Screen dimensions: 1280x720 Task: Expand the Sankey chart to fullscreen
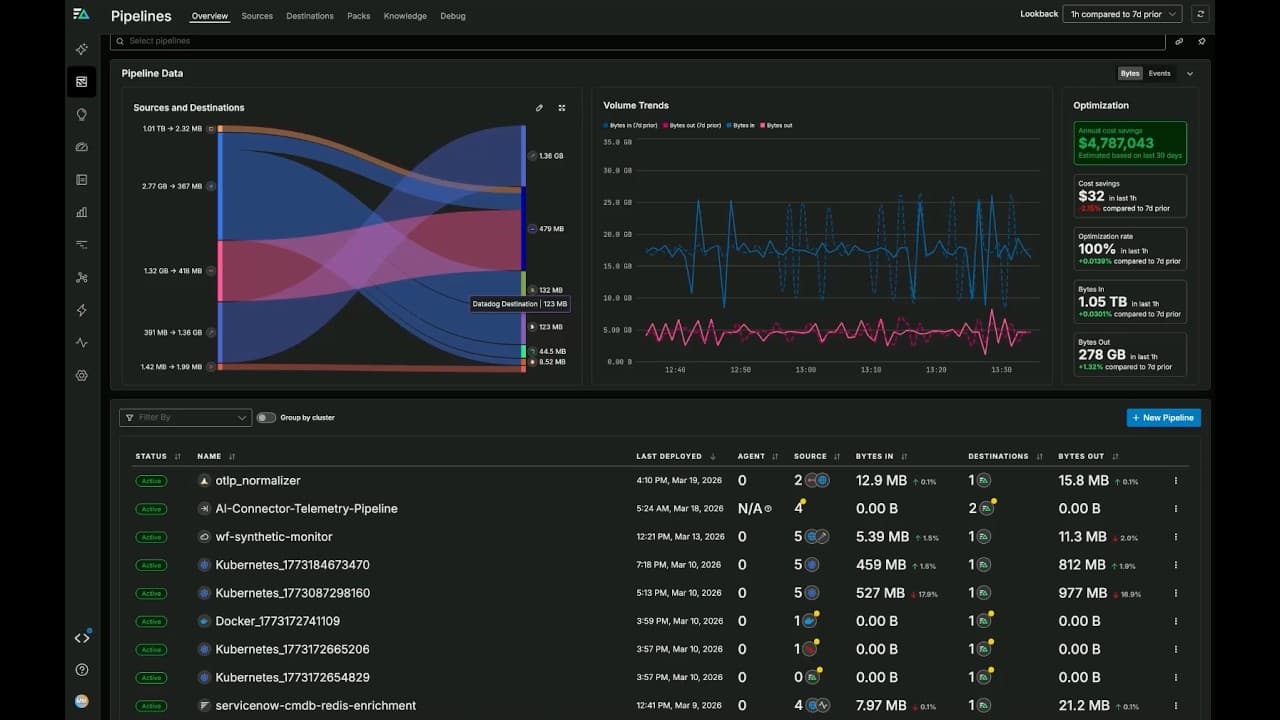pos(561,107)
